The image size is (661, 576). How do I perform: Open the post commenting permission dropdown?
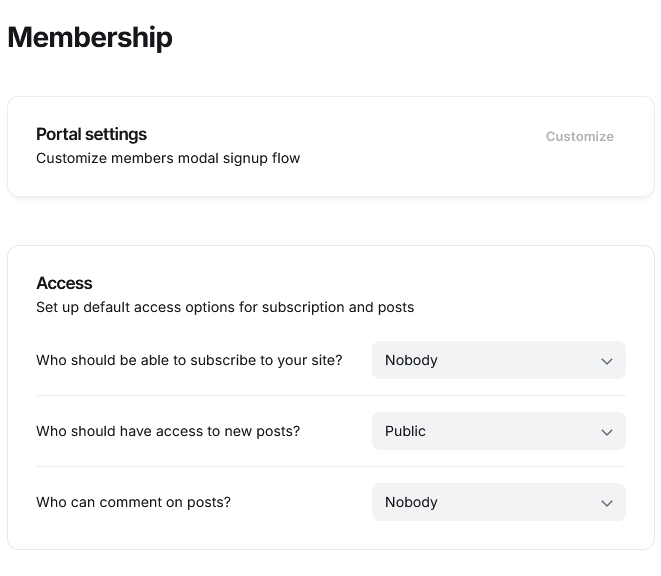499,502
